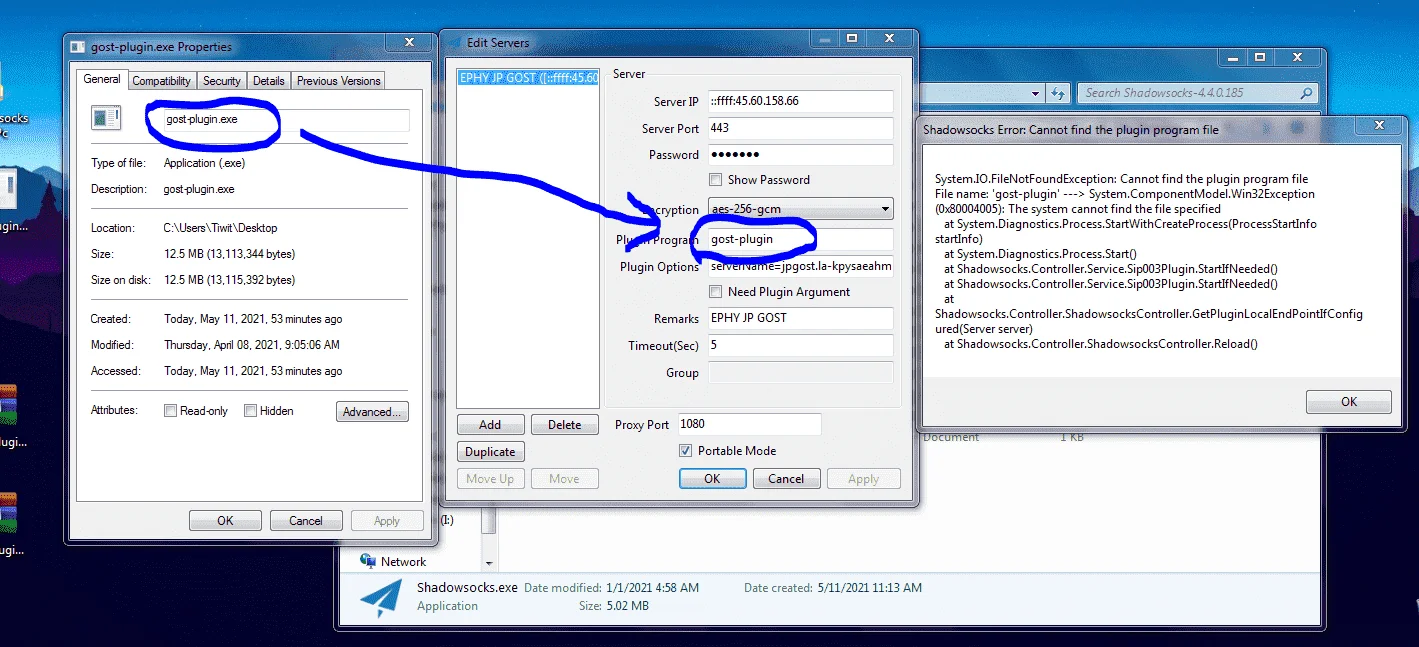Maximize the Edit Servers window
The height and width of the screenshot is (647, 1419).
tap(852, 39)
